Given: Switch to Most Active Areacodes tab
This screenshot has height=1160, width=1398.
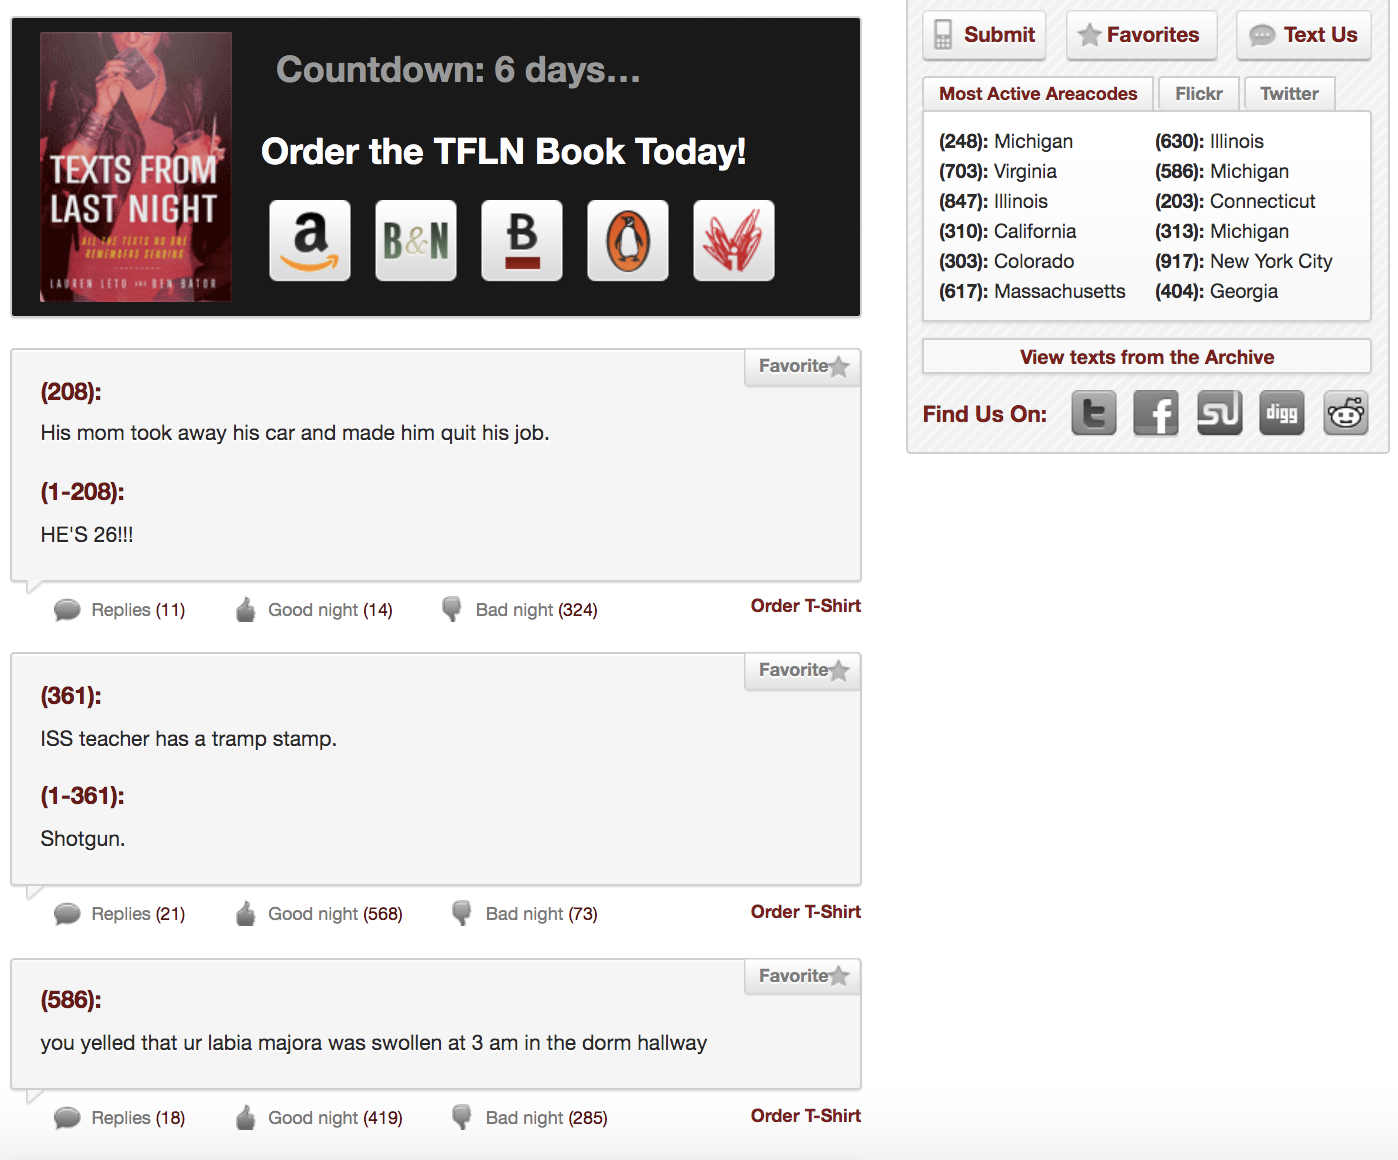Looking at the screenshot, I should click(x=1038, y=94).
